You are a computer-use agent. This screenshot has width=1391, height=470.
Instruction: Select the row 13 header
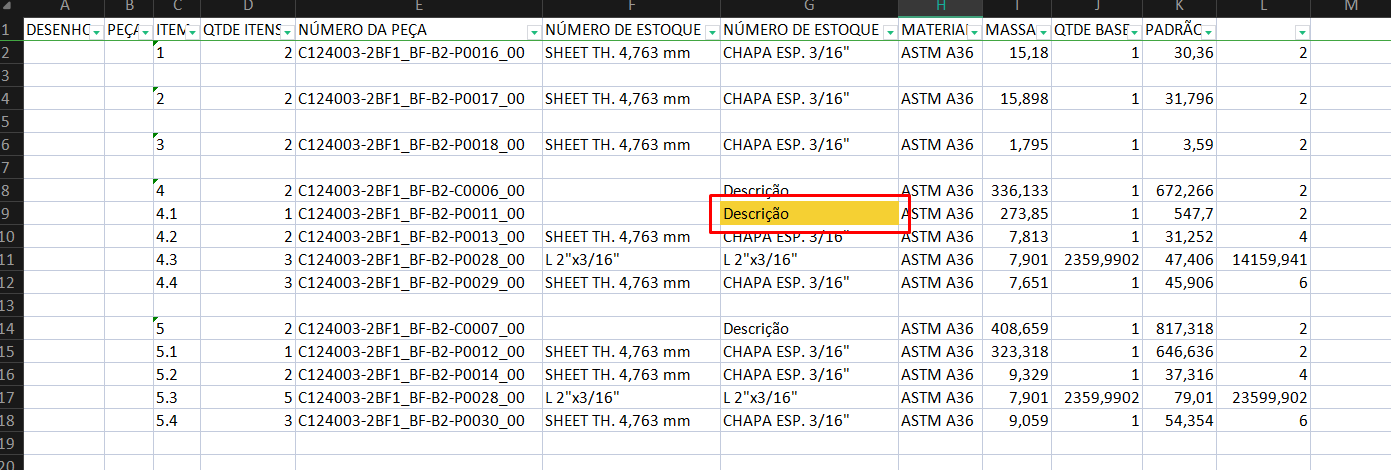tap(10, 305)
